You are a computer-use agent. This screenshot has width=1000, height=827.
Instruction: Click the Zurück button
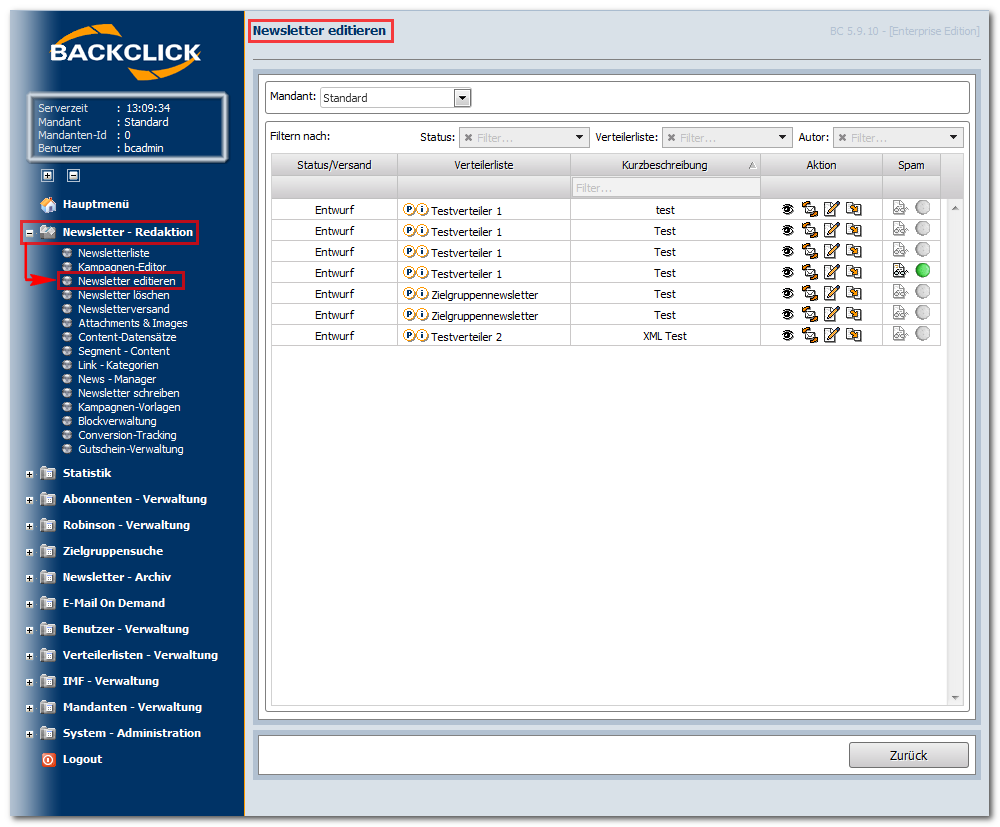(x=908, y=755)
